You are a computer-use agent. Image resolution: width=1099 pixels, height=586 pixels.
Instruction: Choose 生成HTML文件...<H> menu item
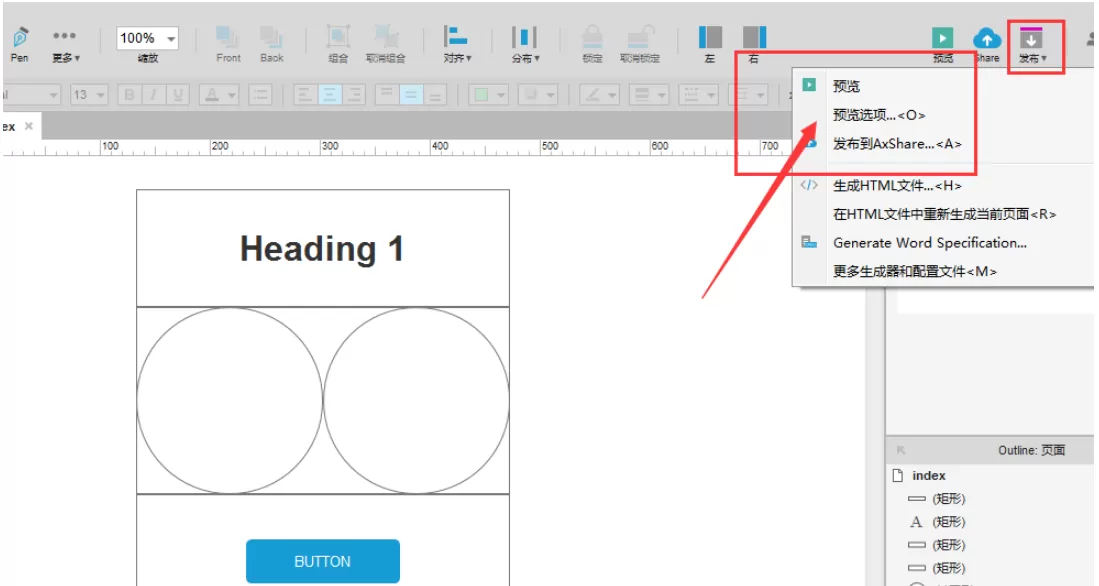pos(897,185)
